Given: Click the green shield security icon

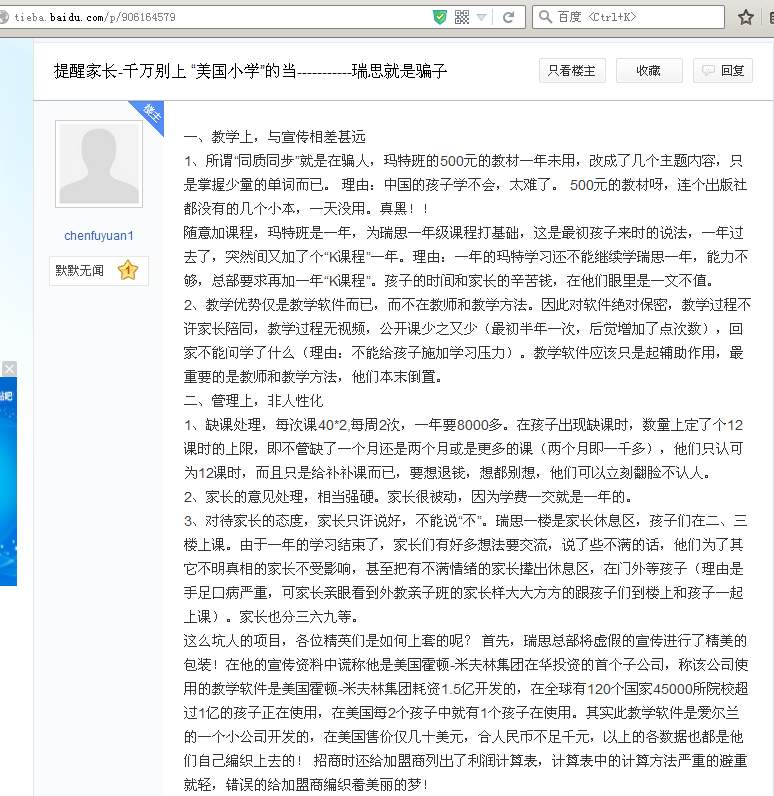Looking at the screenshot, I should click(x=440, y=17).
